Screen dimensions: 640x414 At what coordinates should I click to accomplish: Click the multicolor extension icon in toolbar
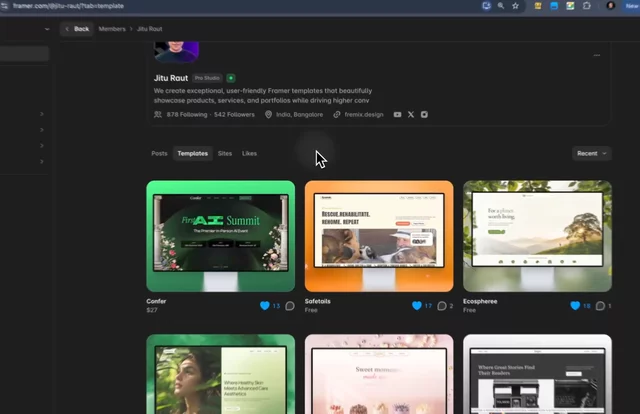(570, 6)
